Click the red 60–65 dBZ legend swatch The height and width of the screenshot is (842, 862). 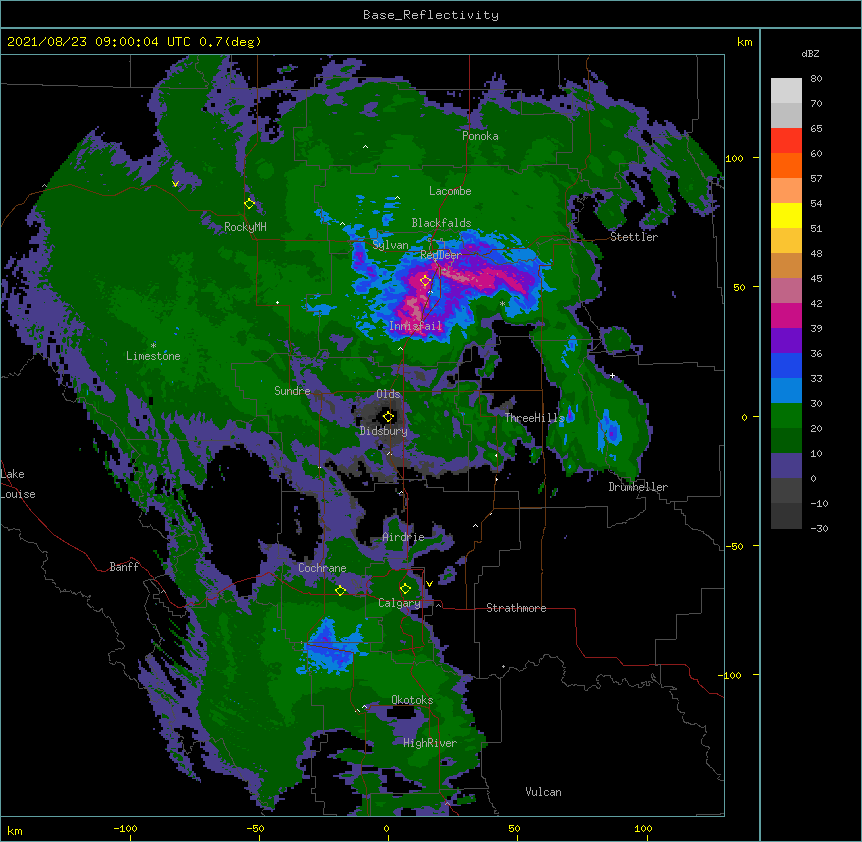(x=786, y=141)
